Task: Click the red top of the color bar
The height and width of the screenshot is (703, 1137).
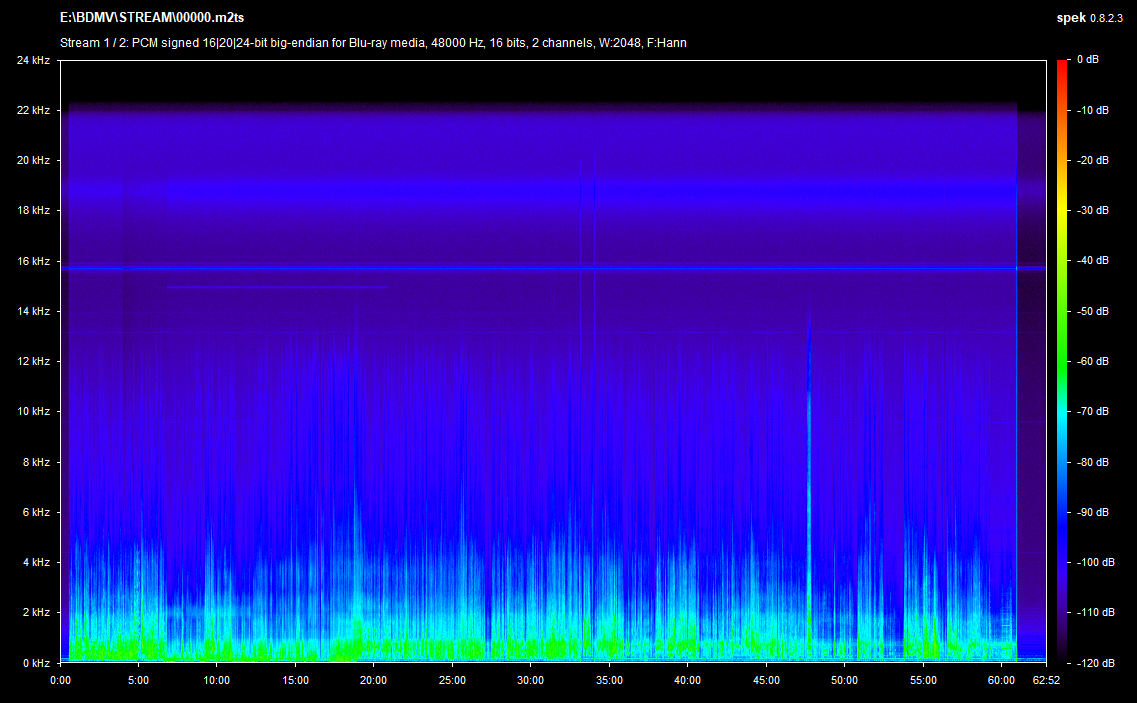Action: point(1062,66)
